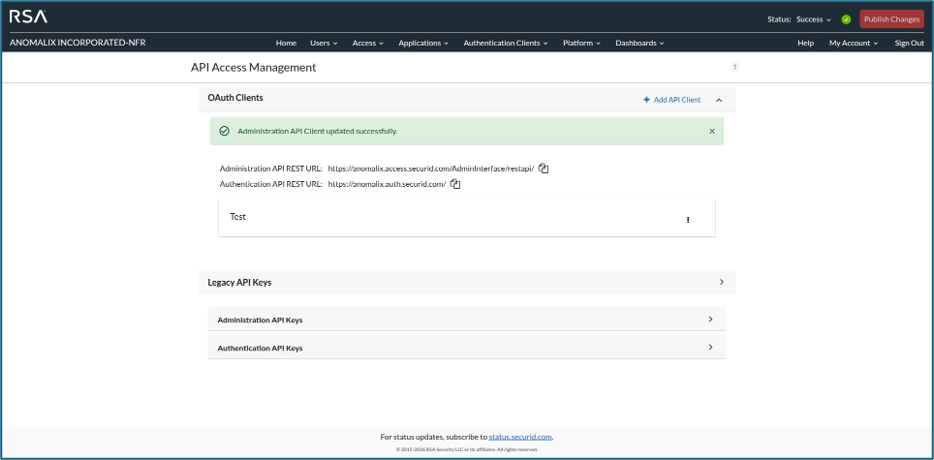Viewport: 934px width, 460px height.
Task: Click the Authentication API REST URL value
Action: pos(387,184)
